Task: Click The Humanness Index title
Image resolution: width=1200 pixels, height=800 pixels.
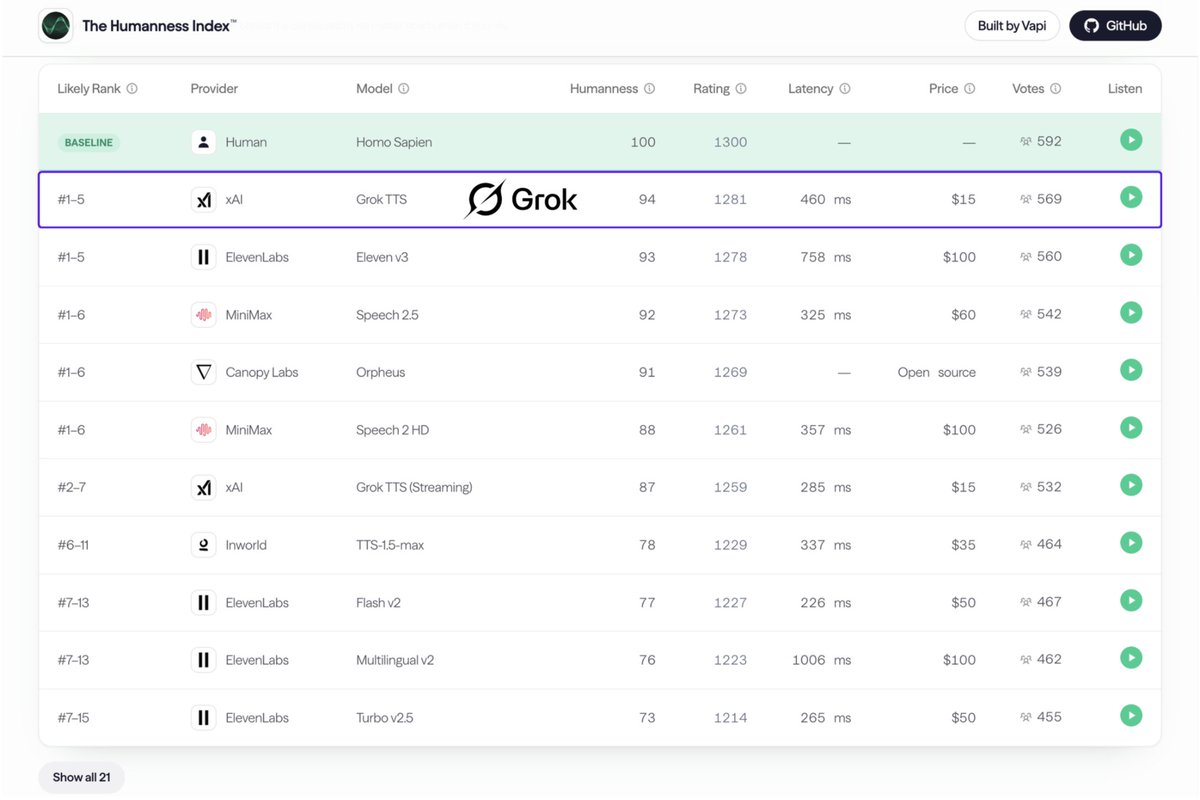Action: (159, 26)
